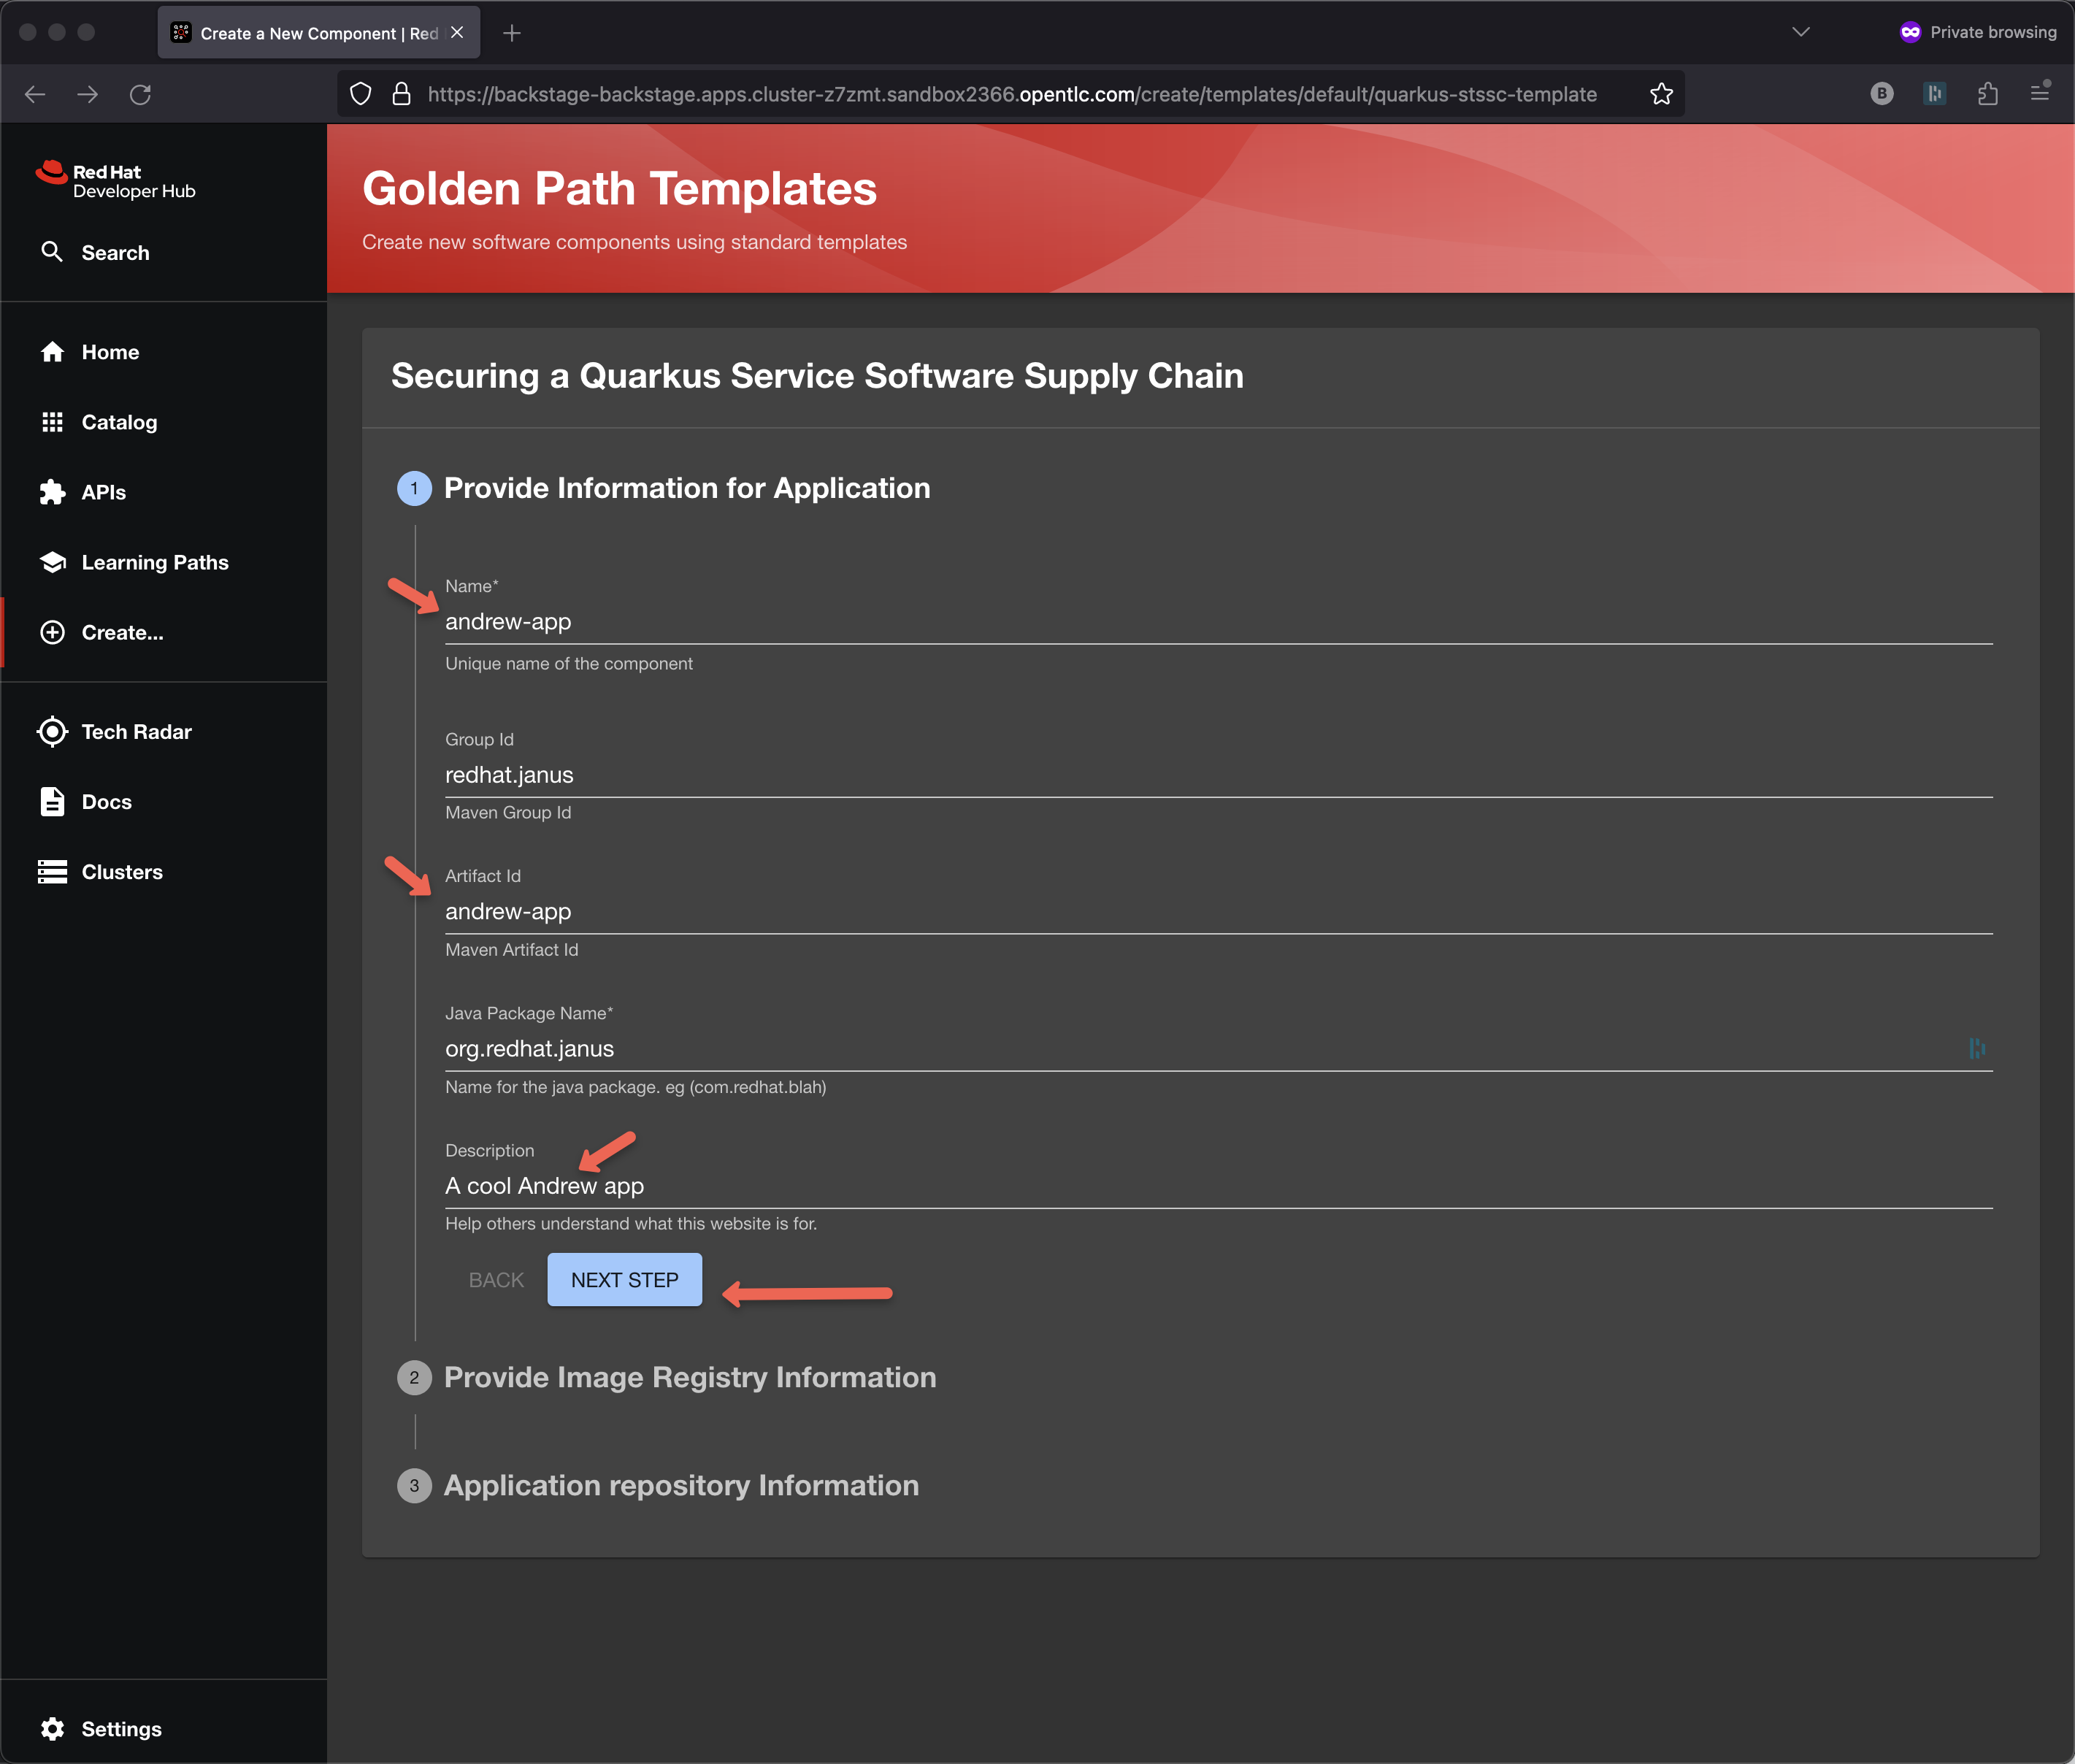Open the list all tabs chevron
The width and height of the screenshot is (2075, 1764).
click(1800, 32)
